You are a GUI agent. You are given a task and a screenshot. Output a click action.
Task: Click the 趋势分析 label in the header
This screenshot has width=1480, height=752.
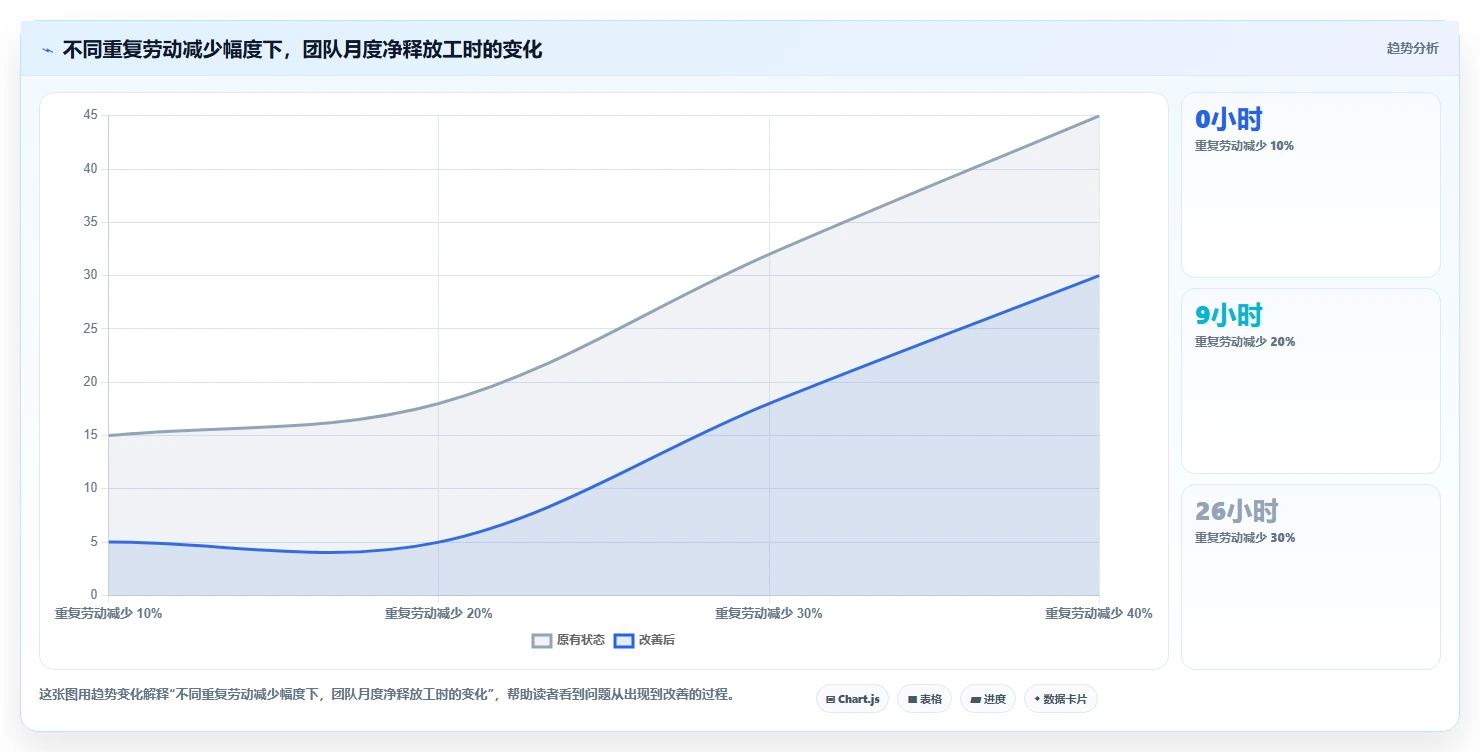point(1412,49)
